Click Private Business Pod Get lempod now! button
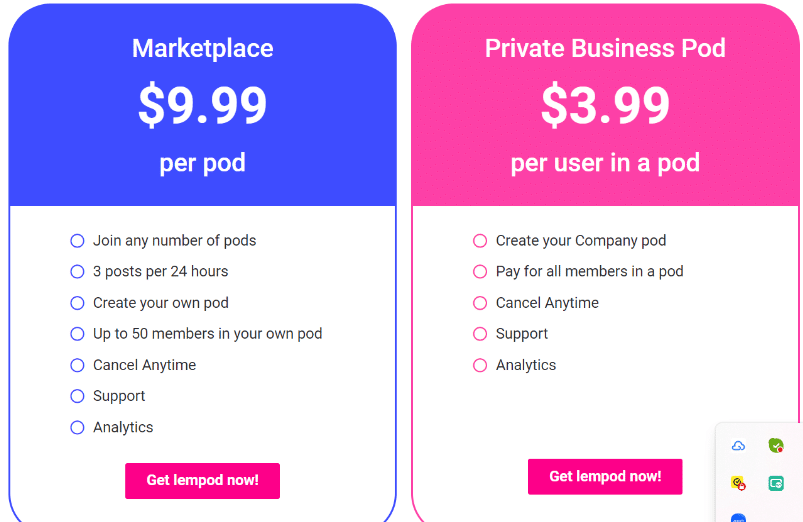Viewport: 803px width, 522px height. pyautogui.click(x=605, y=476)
